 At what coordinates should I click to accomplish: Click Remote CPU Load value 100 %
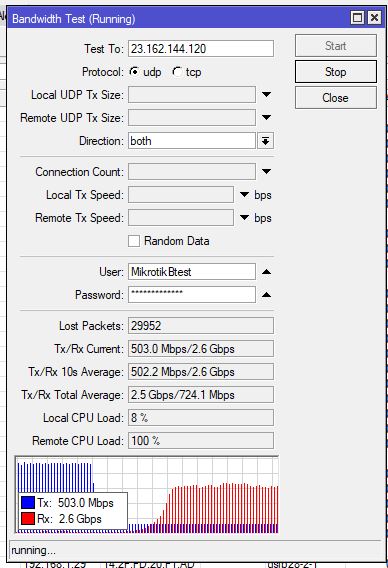(201, 441)
